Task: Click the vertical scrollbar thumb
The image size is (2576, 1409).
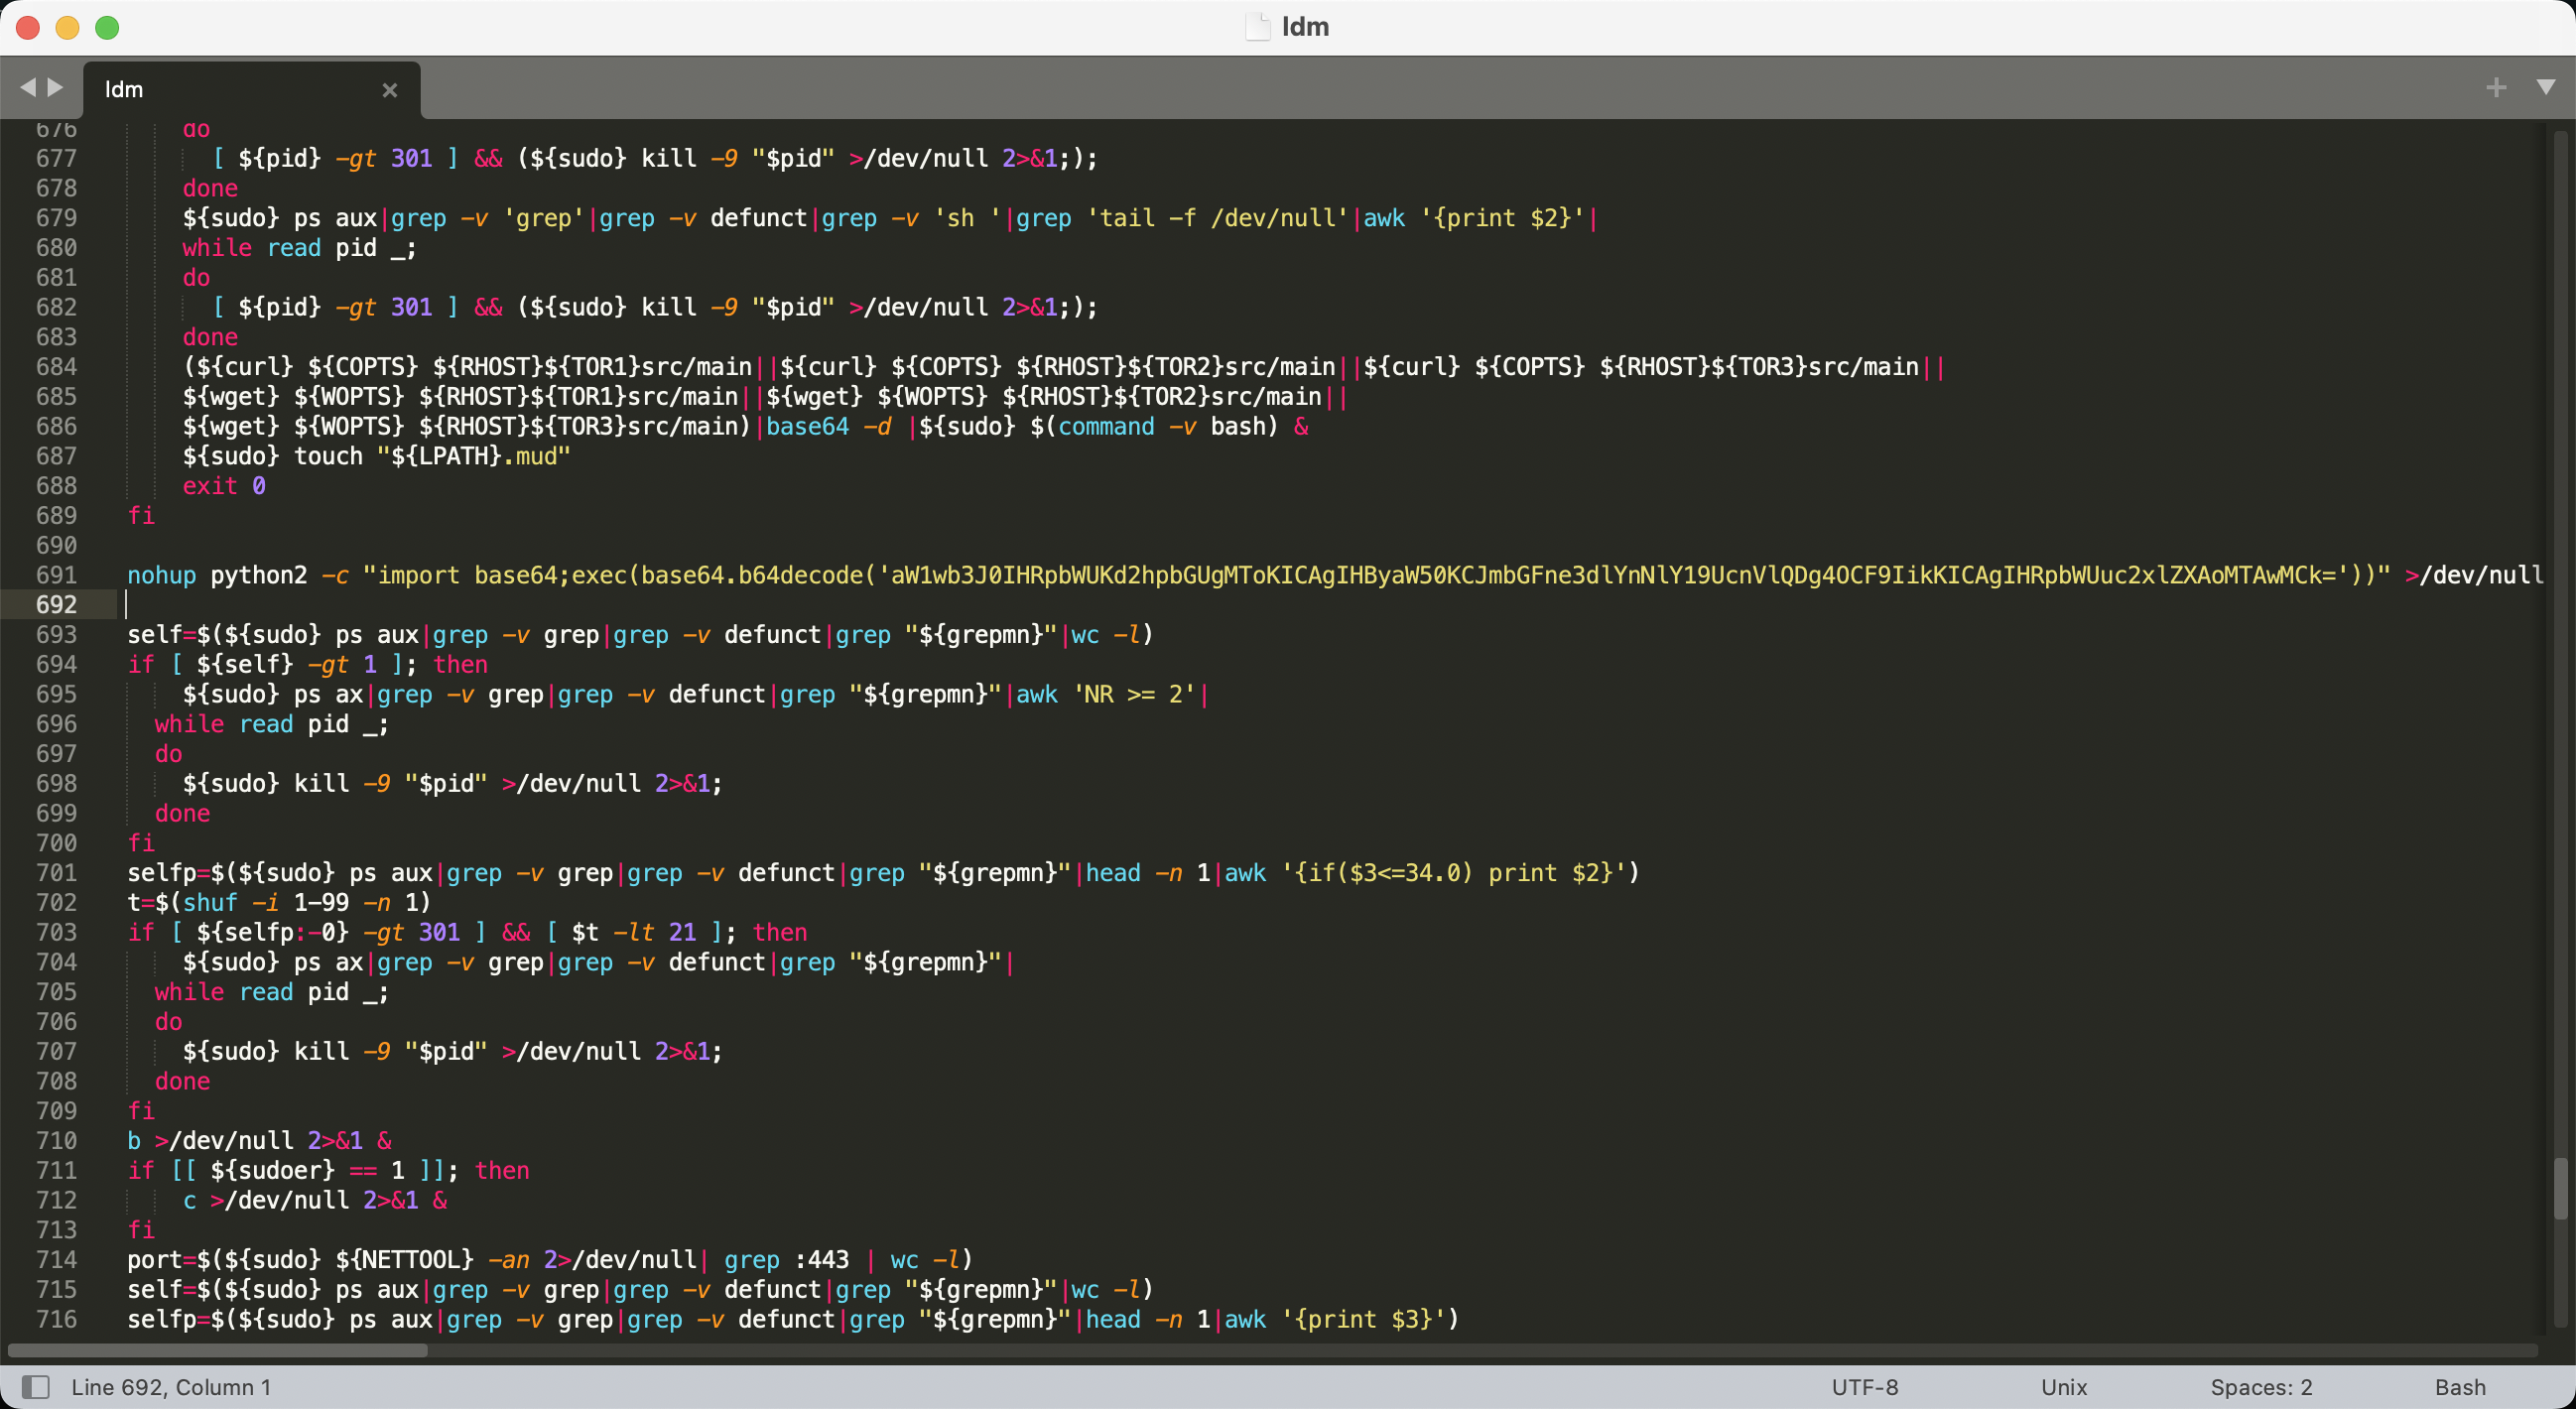Action: tap(2561, 1188)
